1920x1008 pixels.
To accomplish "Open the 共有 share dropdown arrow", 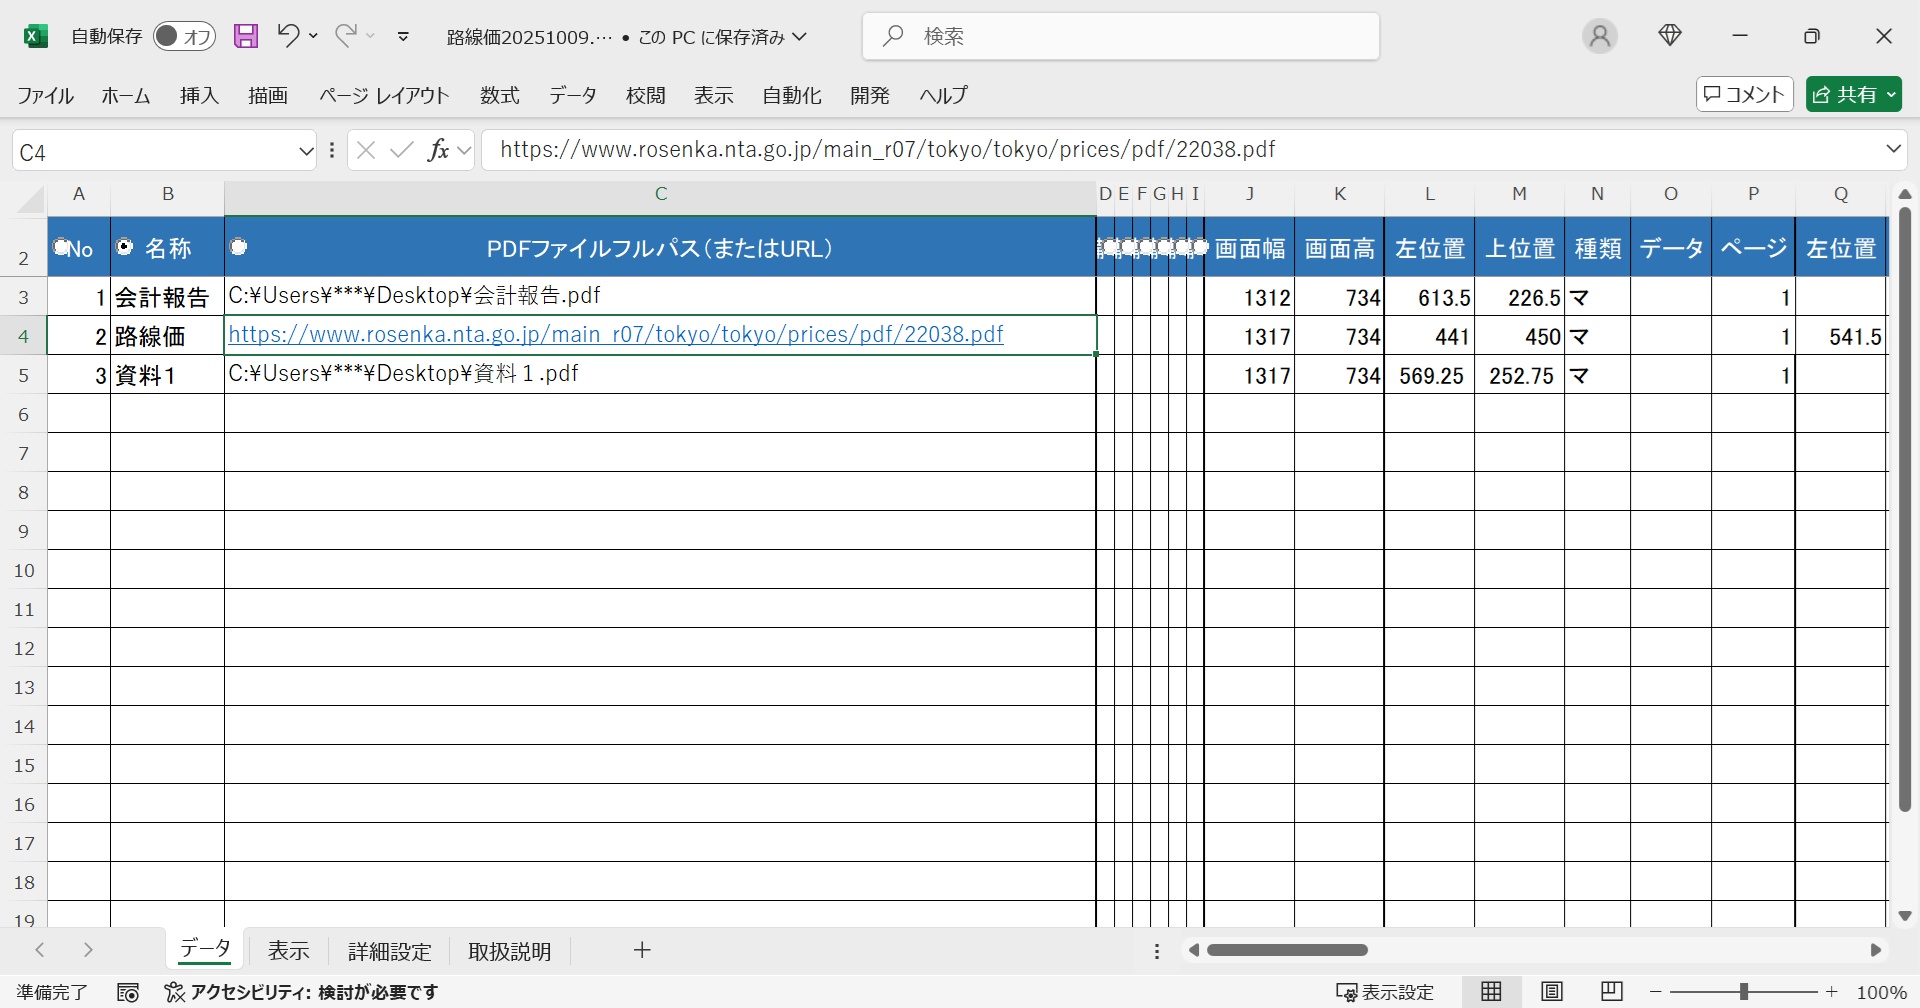I will [x=1891, y=95].
